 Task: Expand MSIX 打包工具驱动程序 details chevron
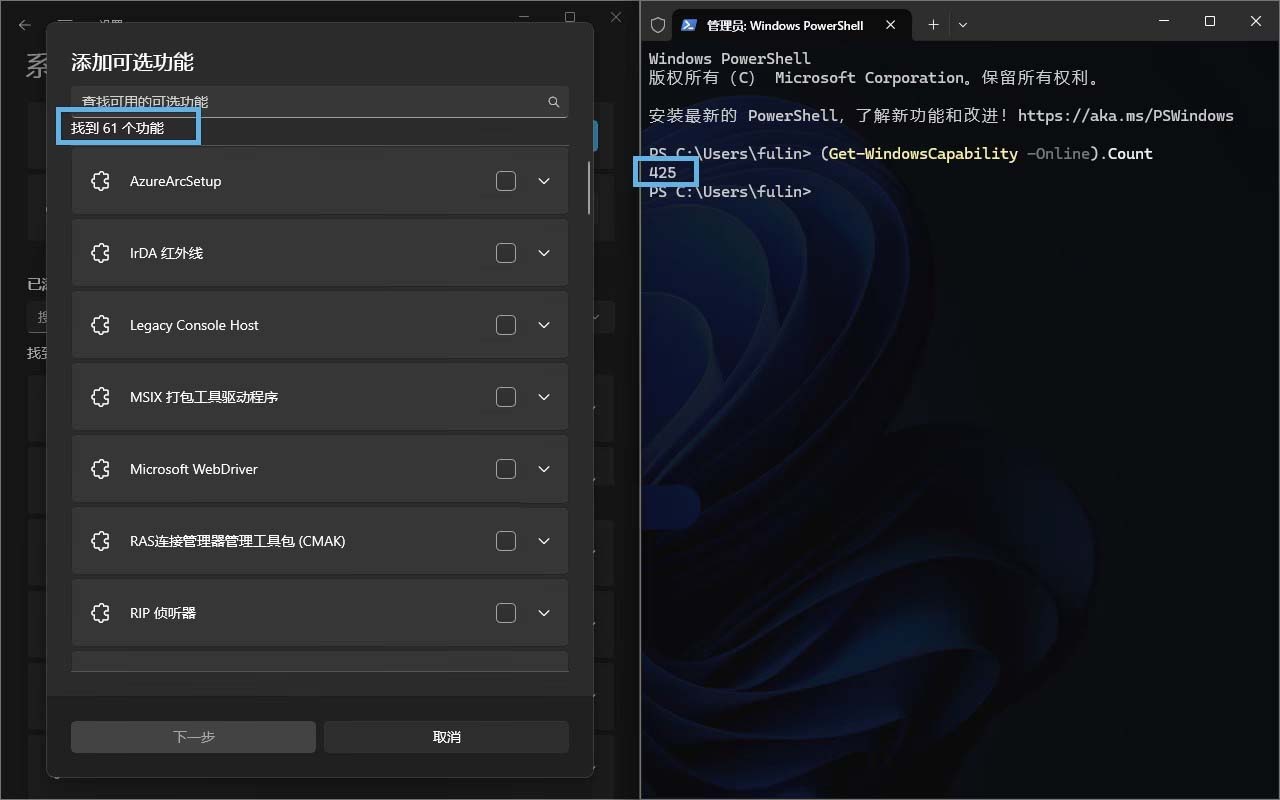(544, 397)
